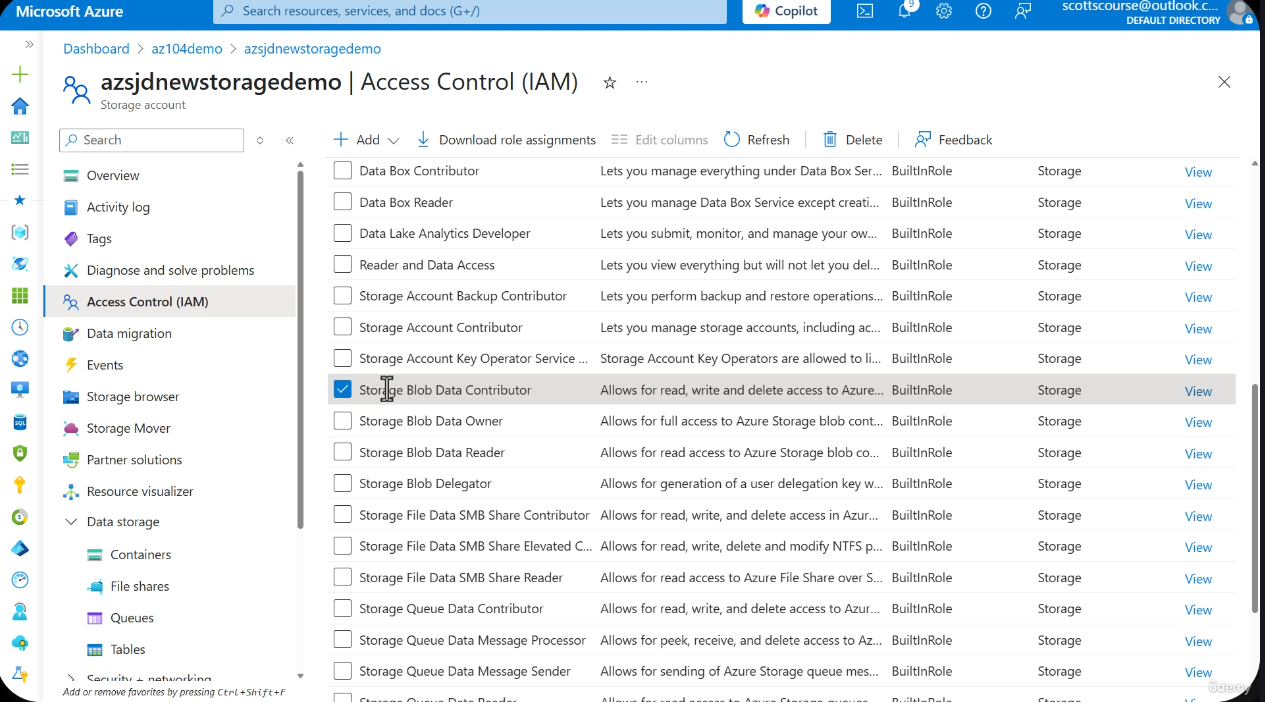Open the portal Settings gear

(x=943, y=12)
